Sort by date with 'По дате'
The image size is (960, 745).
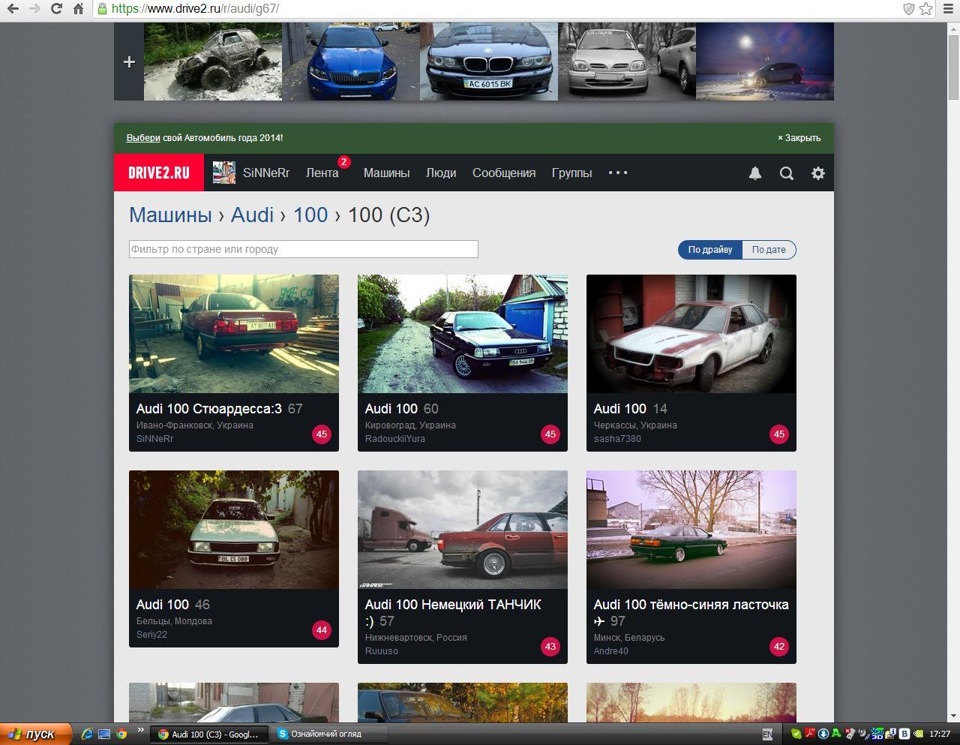tap(769, 250)
